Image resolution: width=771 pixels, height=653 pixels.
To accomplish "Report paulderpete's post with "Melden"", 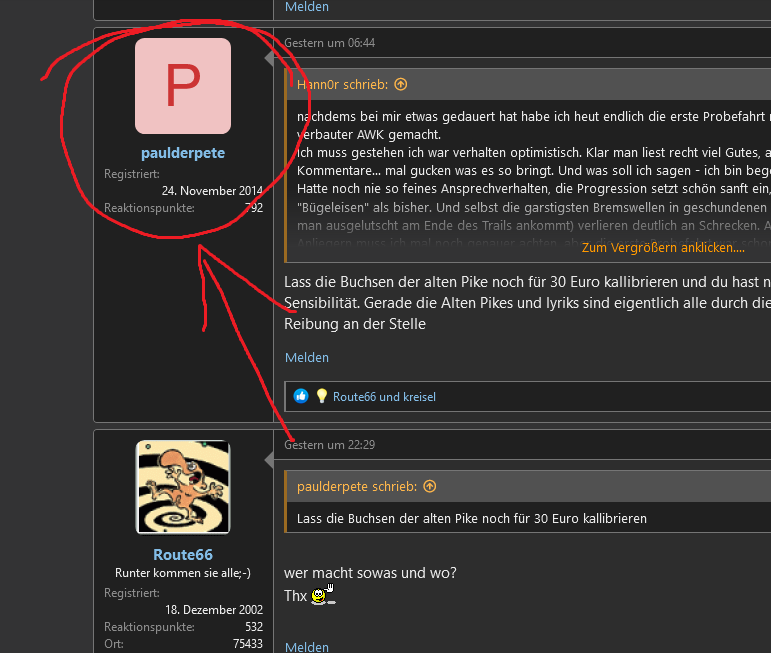I will [x=306, y=357].
